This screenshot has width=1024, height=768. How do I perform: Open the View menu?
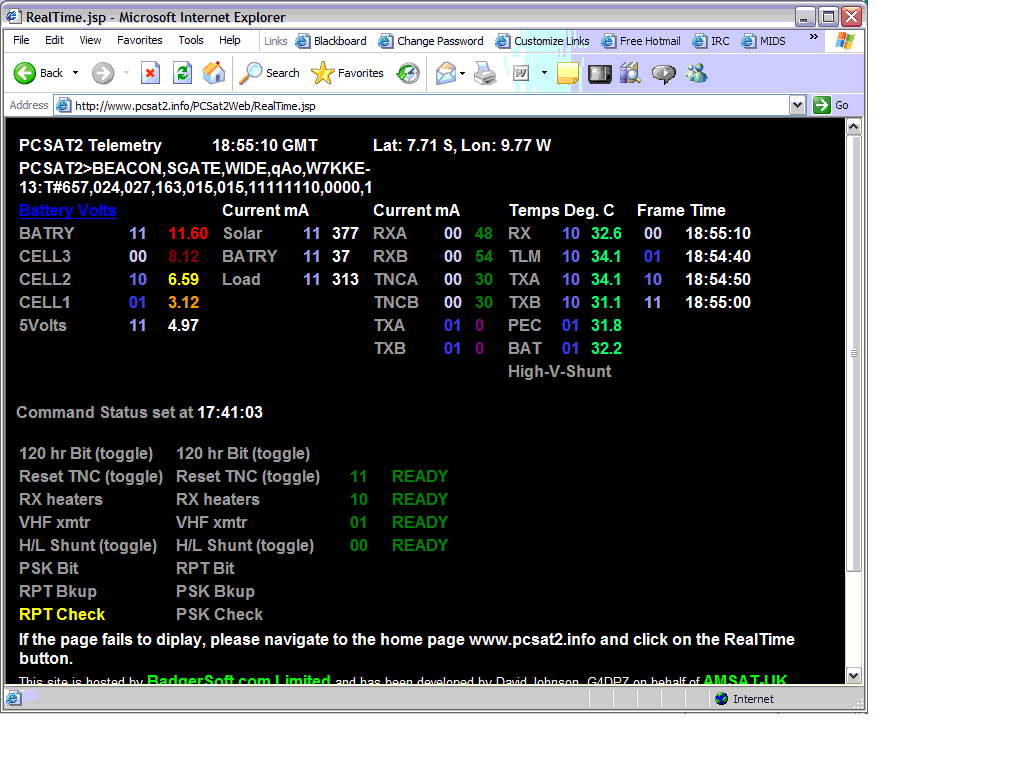(91, 41)
